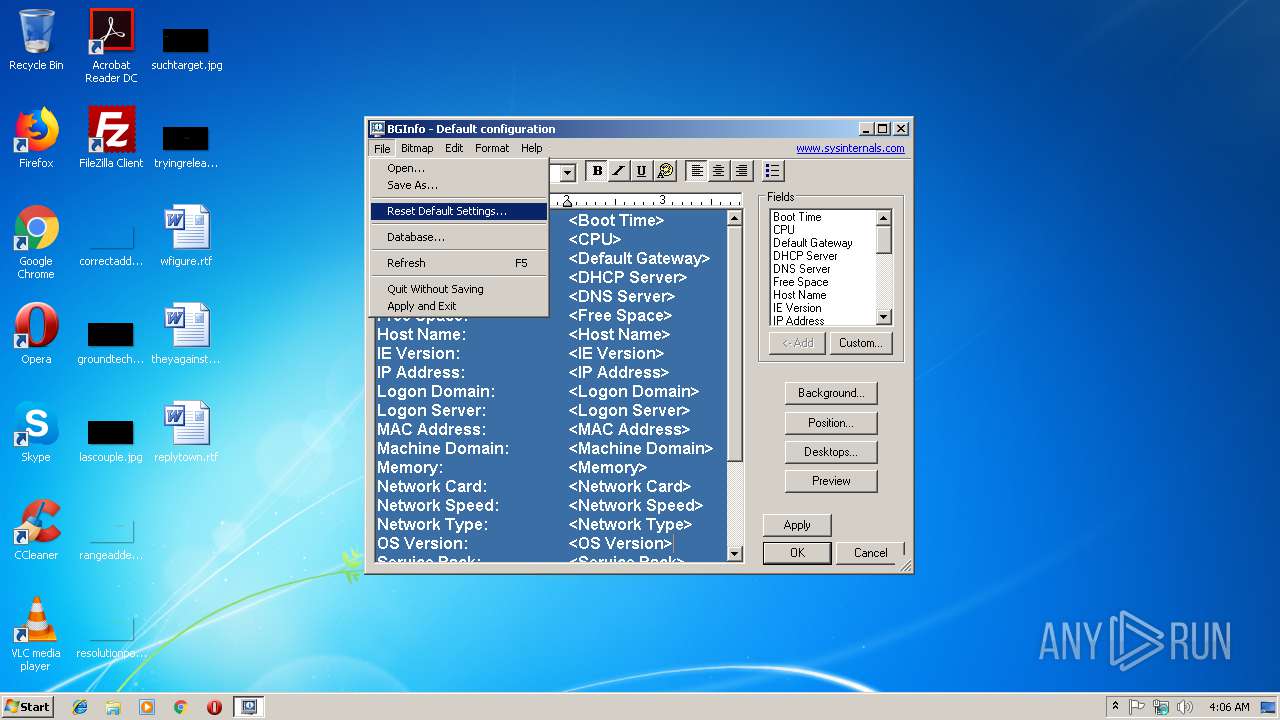Open the Help menu
The width and height of the screenshot is (1280, 720).
point(531,148)
